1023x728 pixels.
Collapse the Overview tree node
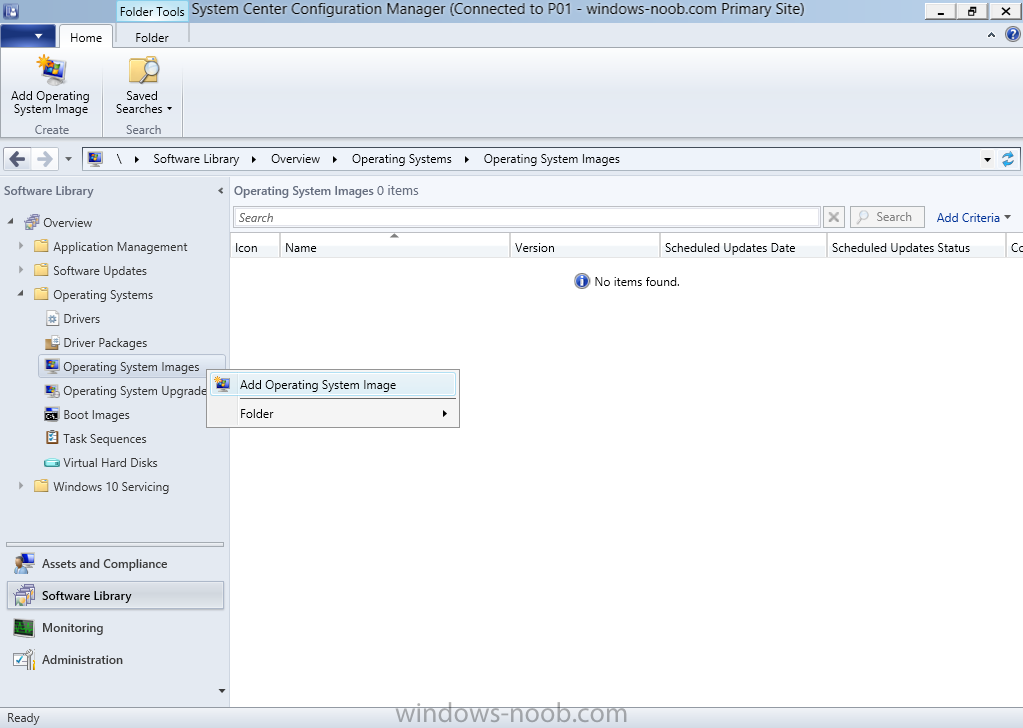coord(10,222)
